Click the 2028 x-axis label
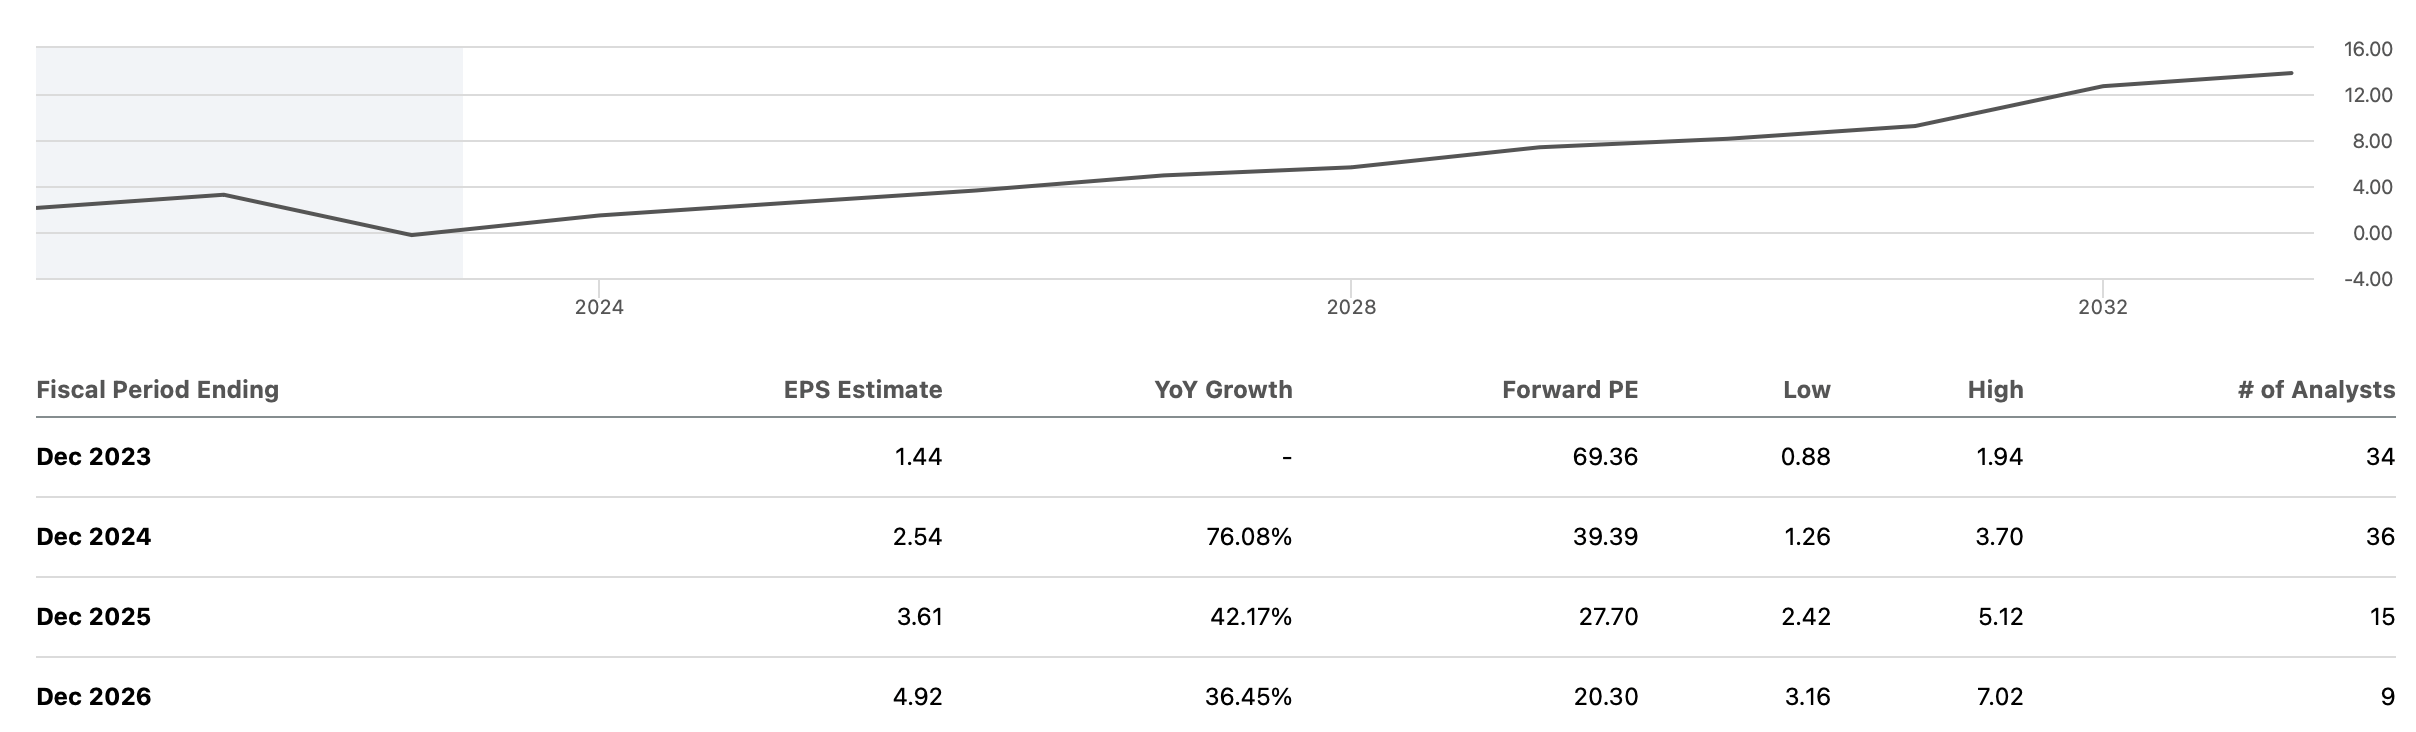The image size is (2416, 732). tap(1351, 308)
